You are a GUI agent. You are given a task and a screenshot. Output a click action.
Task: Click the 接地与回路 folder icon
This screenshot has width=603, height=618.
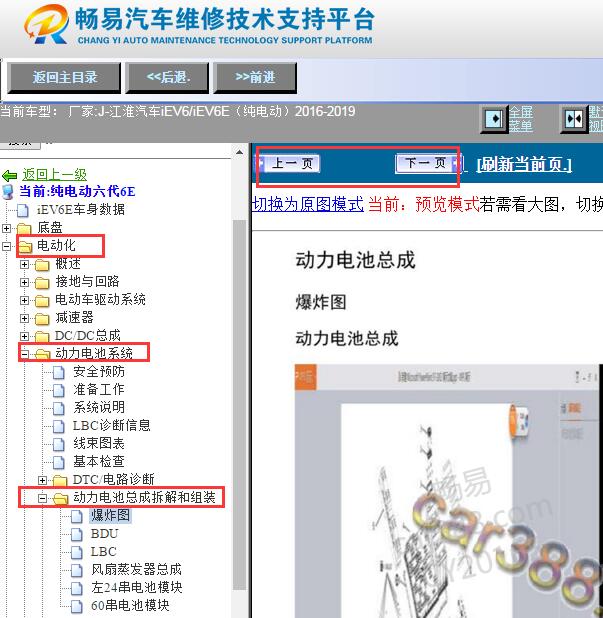42,283
